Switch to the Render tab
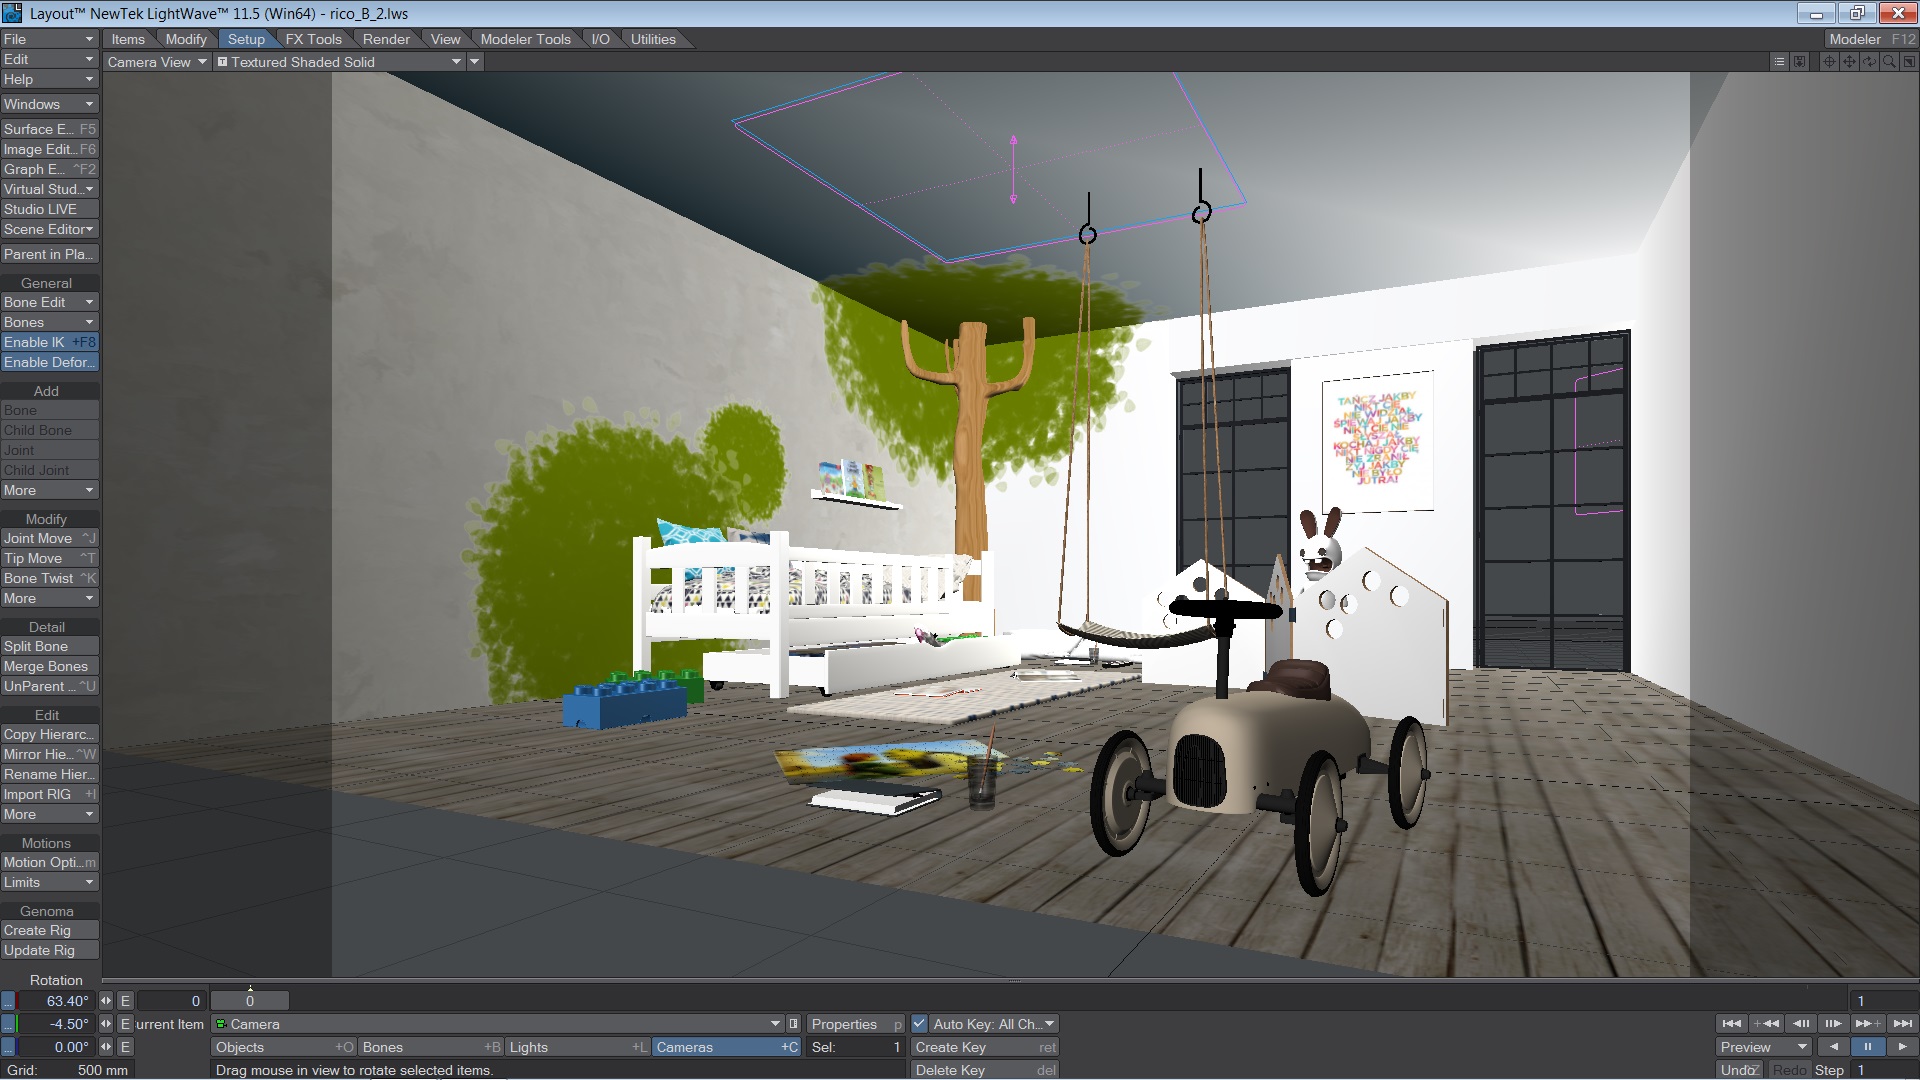 pos(386,39)
